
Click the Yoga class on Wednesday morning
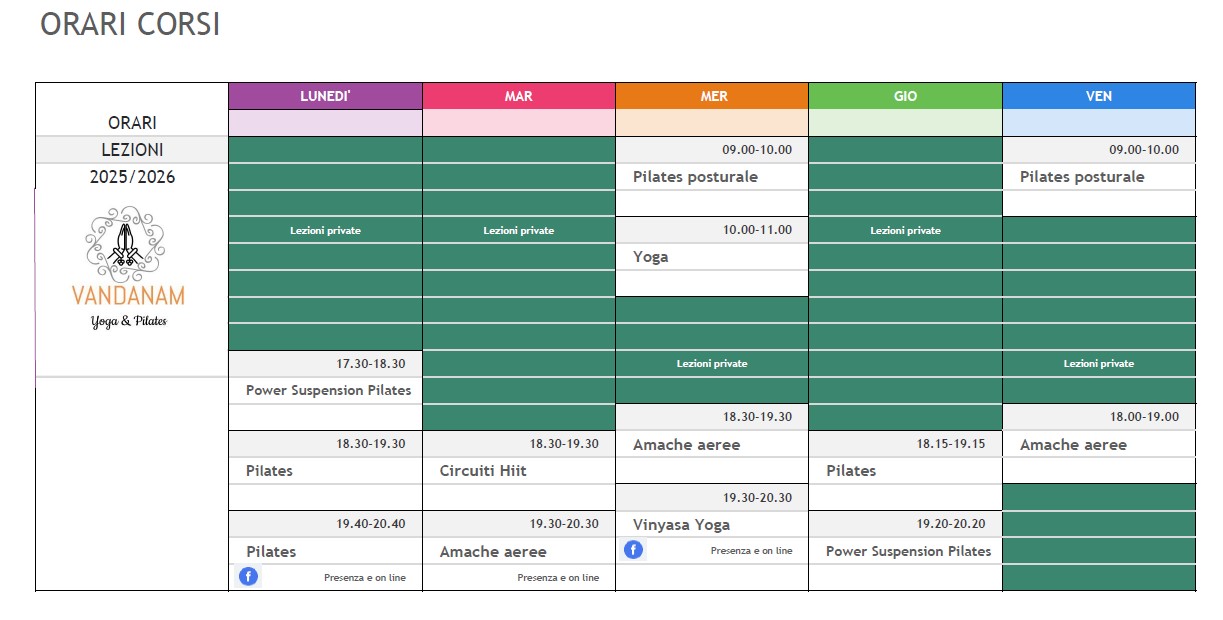(650, 257)
